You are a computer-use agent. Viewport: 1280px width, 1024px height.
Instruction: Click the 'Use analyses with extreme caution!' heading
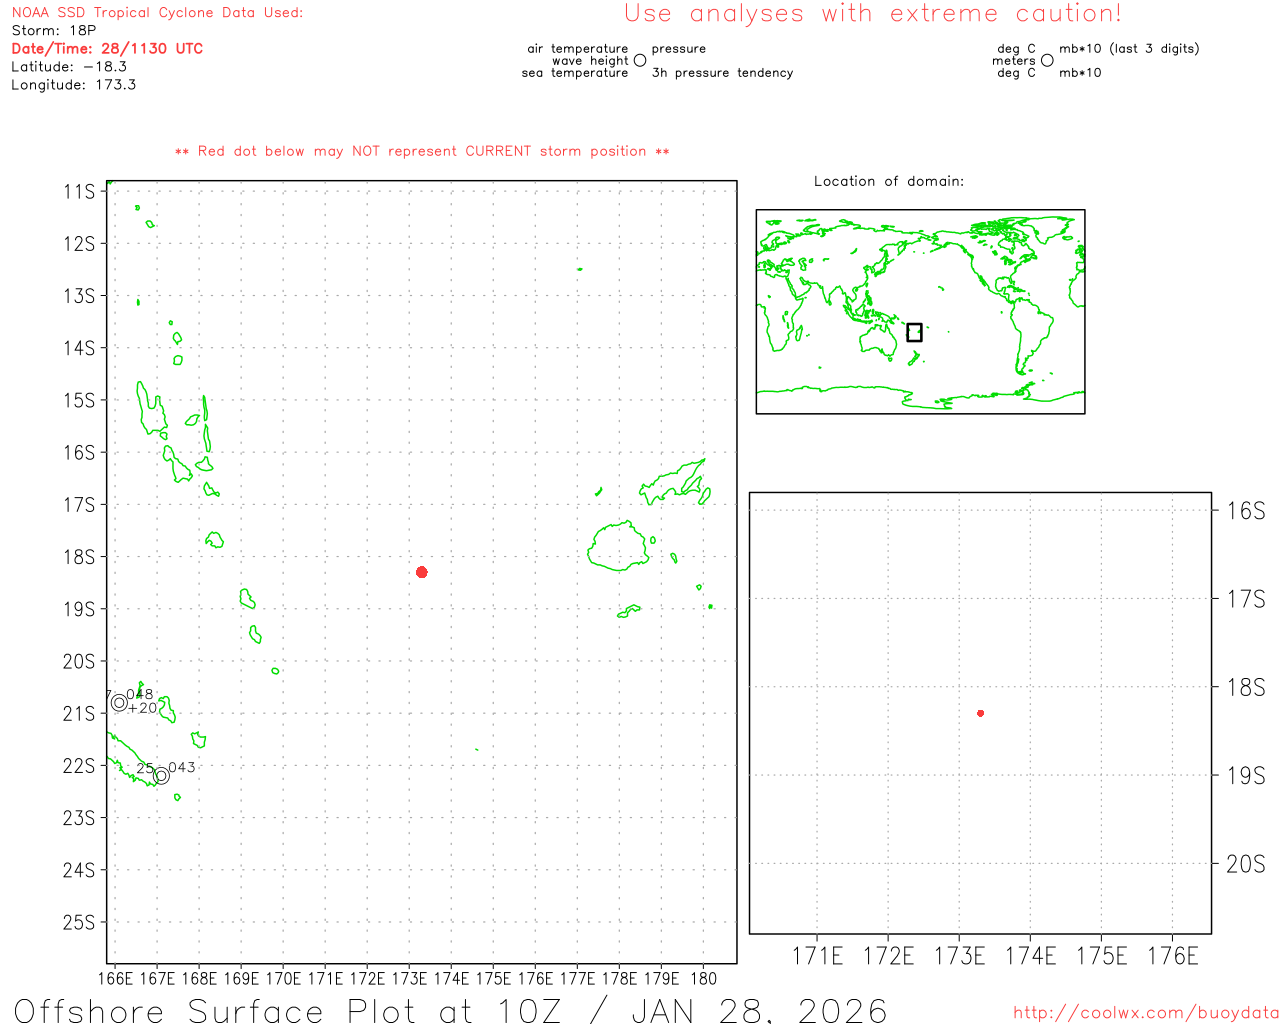[872, 14]
